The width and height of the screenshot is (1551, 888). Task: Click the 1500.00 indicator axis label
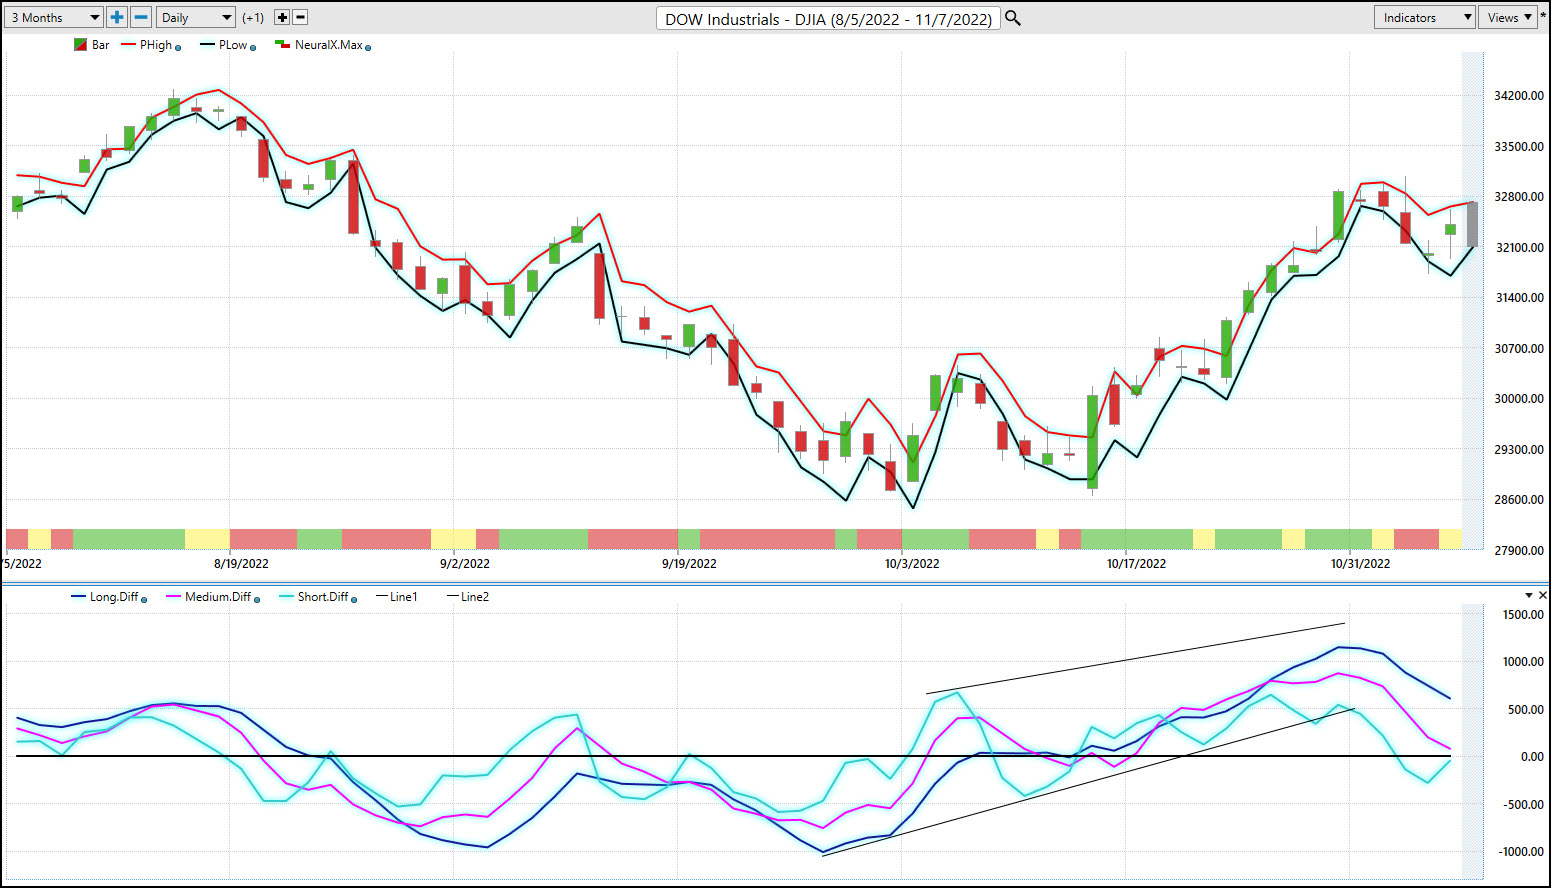tap(1524, 615)
